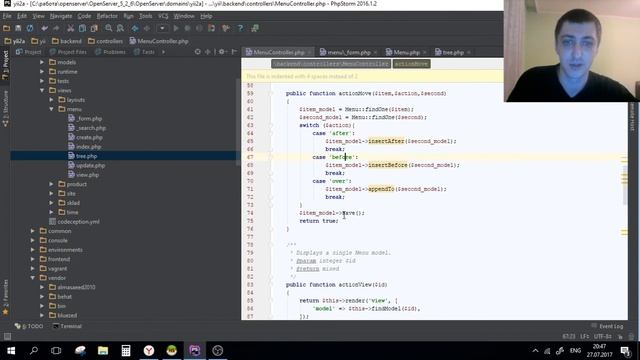This screenshot has width=640, height=360.
Task: Click the hide Project panel icon
Action: [x=234, y=52]
